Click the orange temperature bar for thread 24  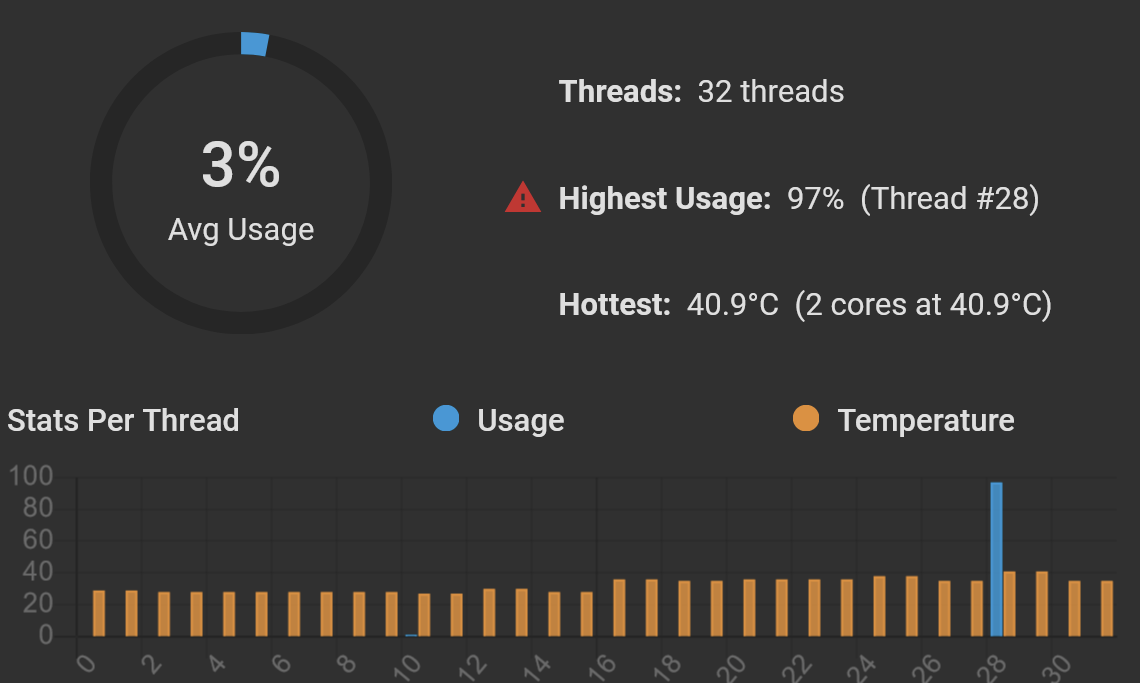pos(879,606)
